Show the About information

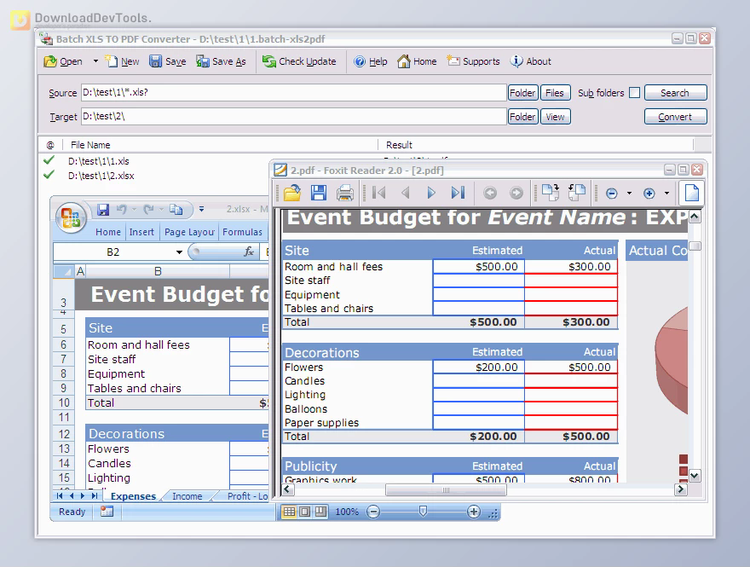pos(531,61)
